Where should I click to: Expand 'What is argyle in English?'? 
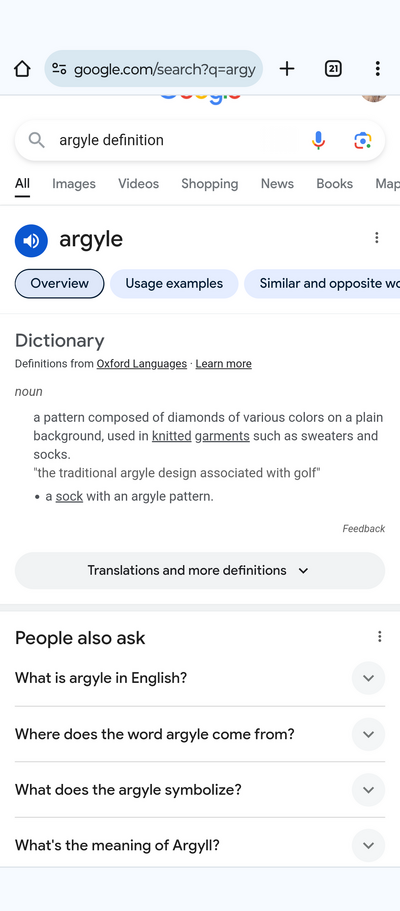tap(200, 678)
